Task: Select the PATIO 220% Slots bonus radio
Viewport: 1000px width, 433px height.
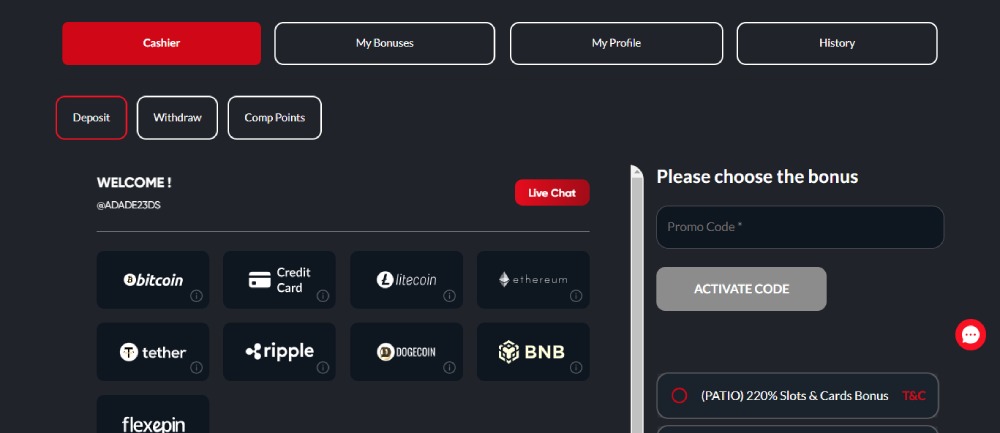Action: tap(679, 396)
